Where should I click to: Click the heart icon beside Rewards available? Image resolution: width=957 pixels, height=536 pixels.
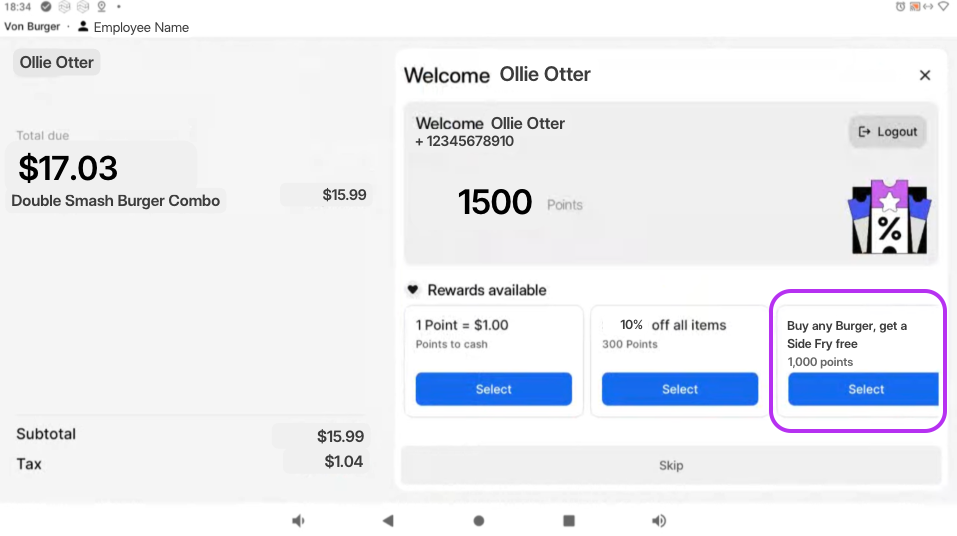click(x=413, y=290)
